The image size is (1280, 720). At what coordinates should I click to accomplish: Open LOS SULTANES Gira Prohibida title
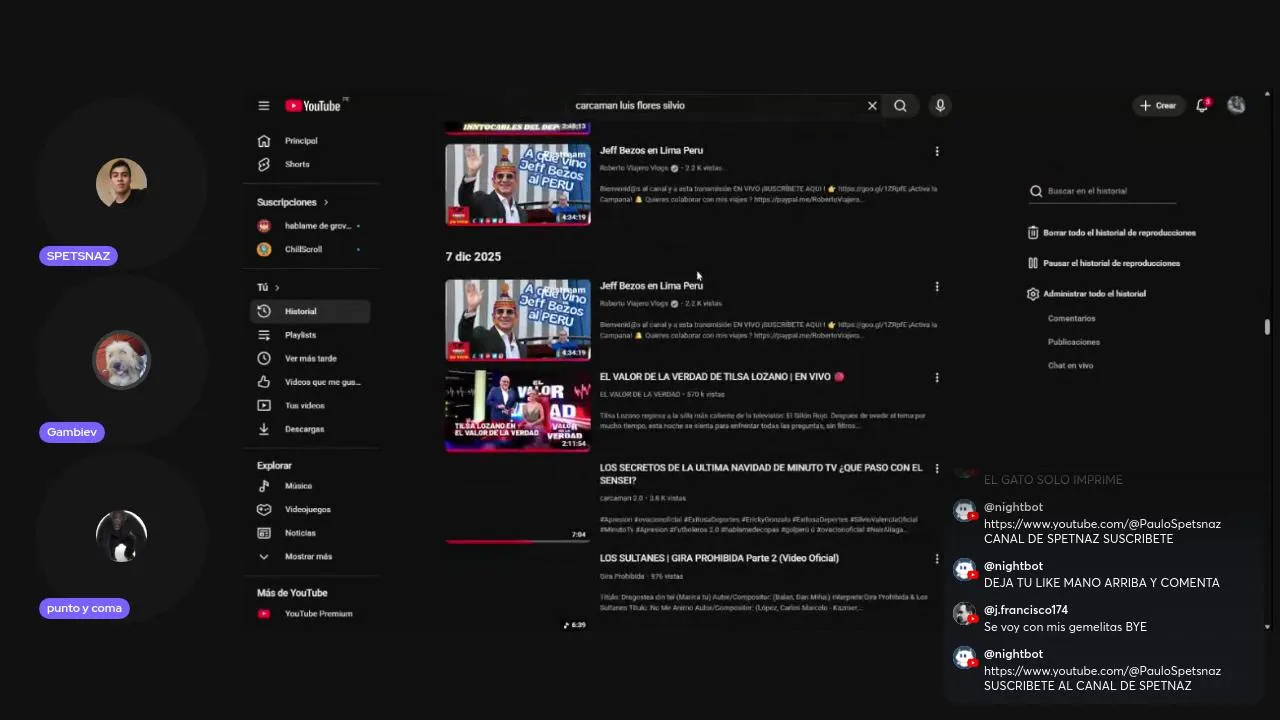point(719,558)
